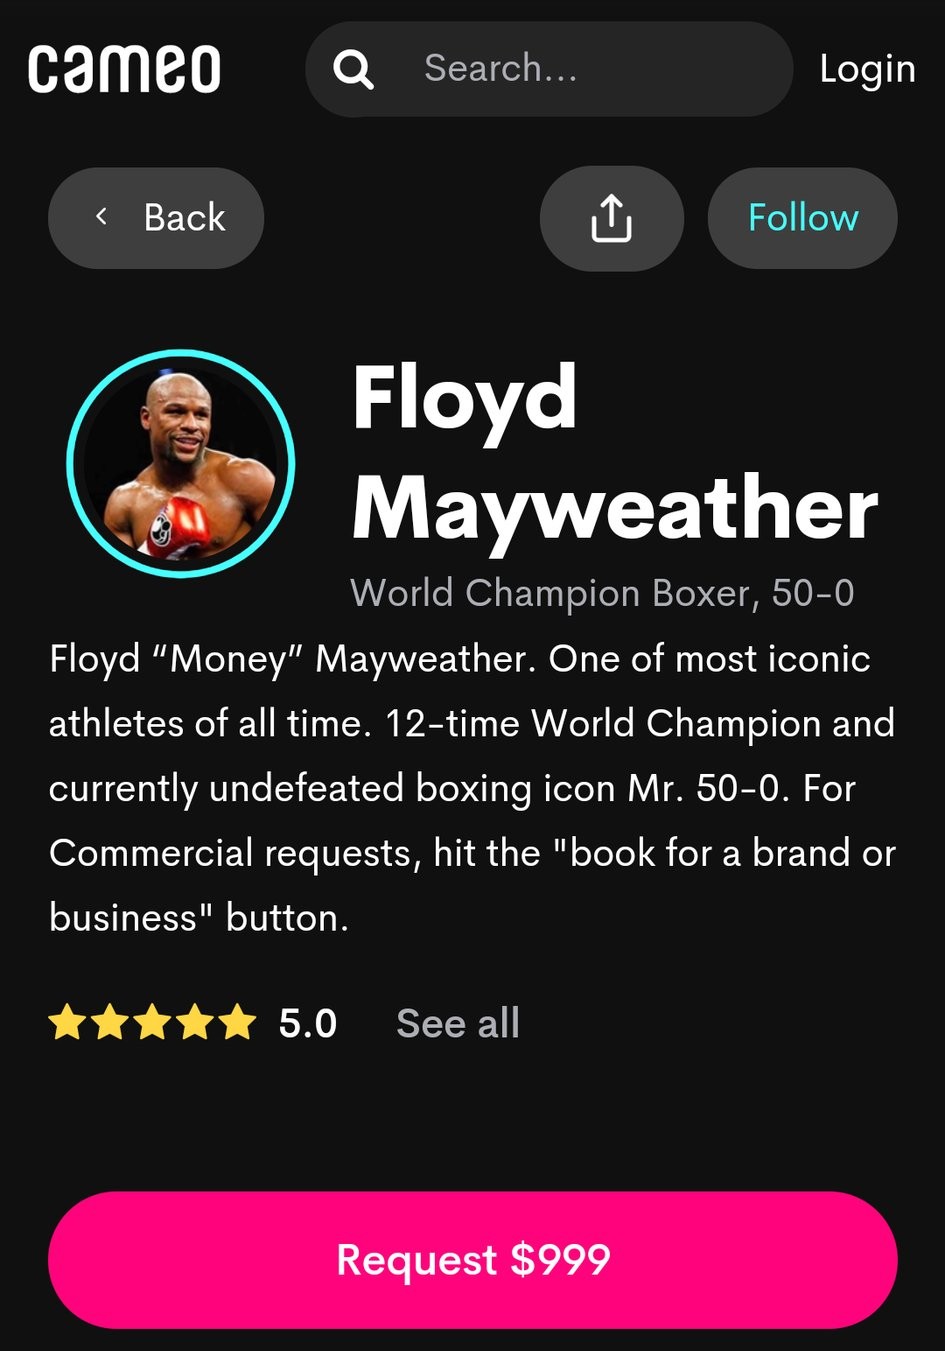Click the left chevron beside Back
The height and width of the screenshot is (1351, 945).
[x=101, y=216]
